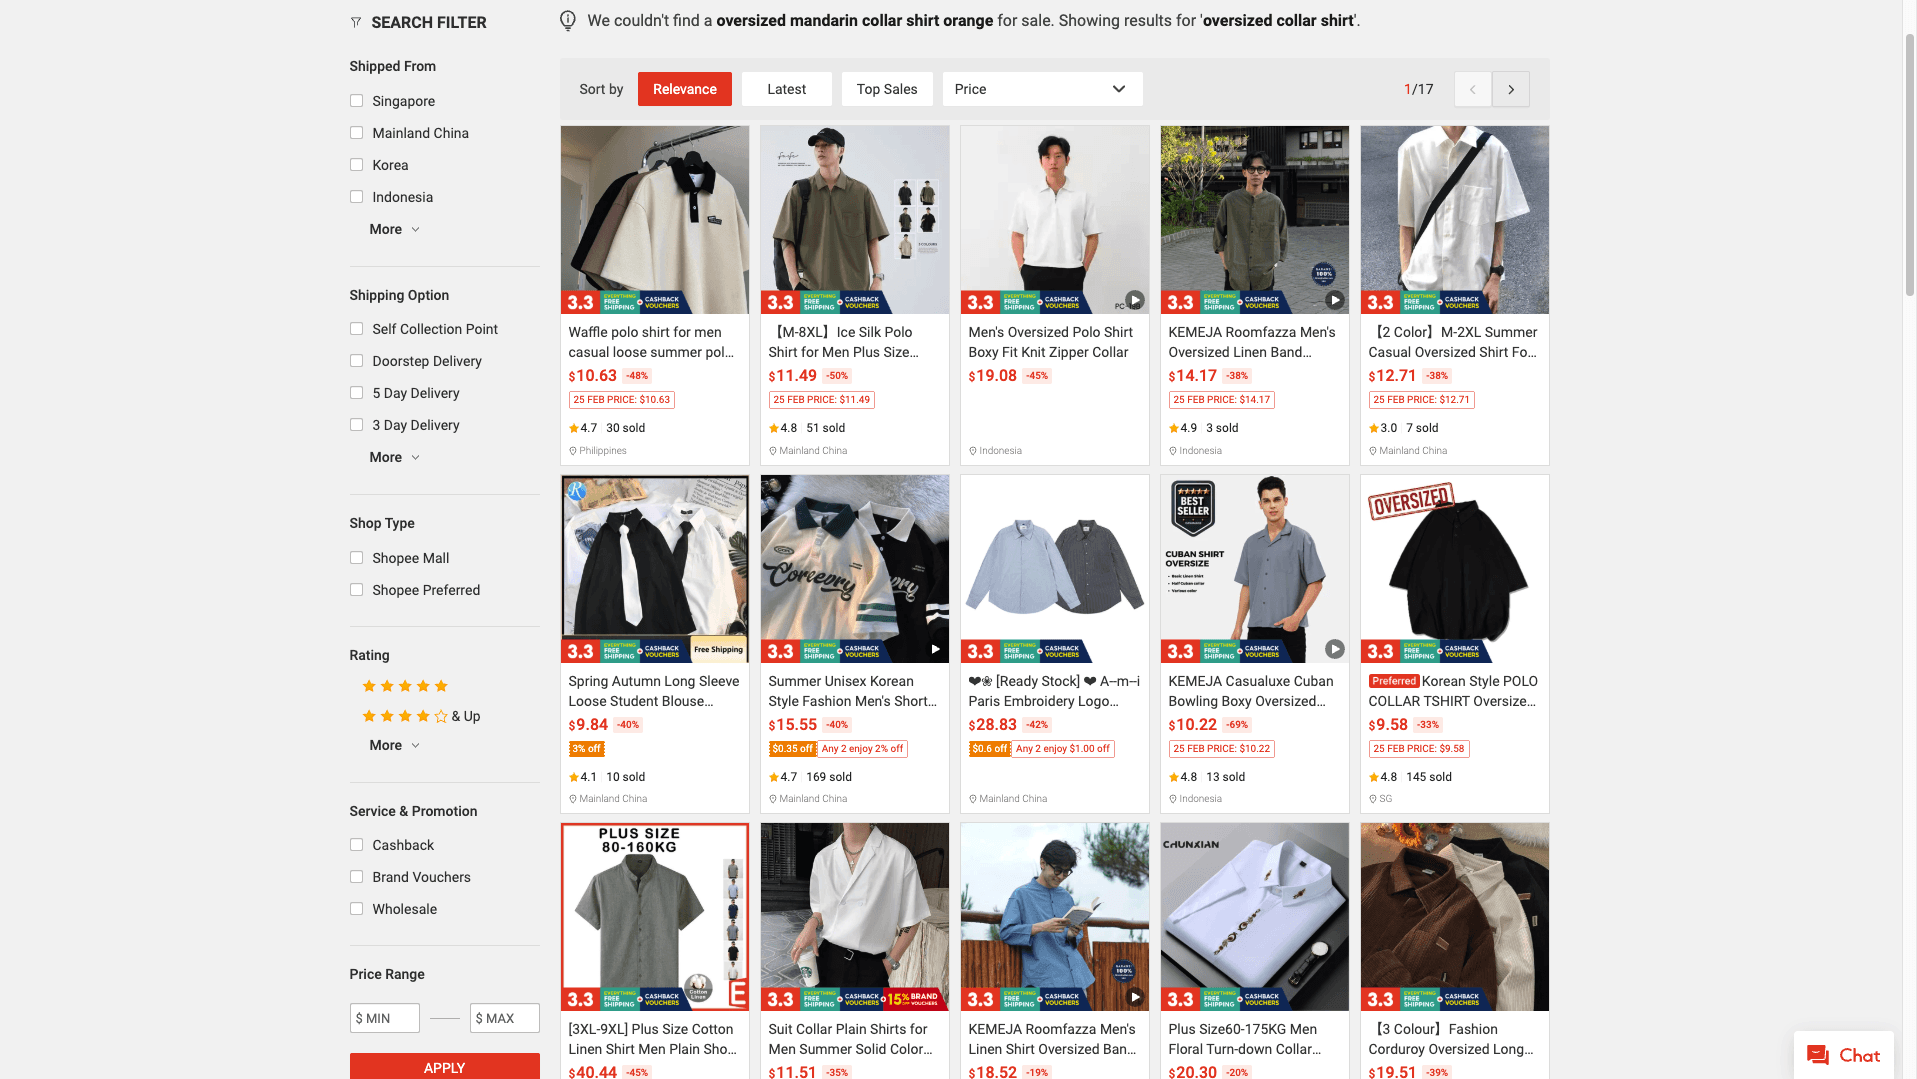Tick 5 Day Delivery checkbox
The height and width of the screenshot is (1079, 1917).
pos(356,393)
